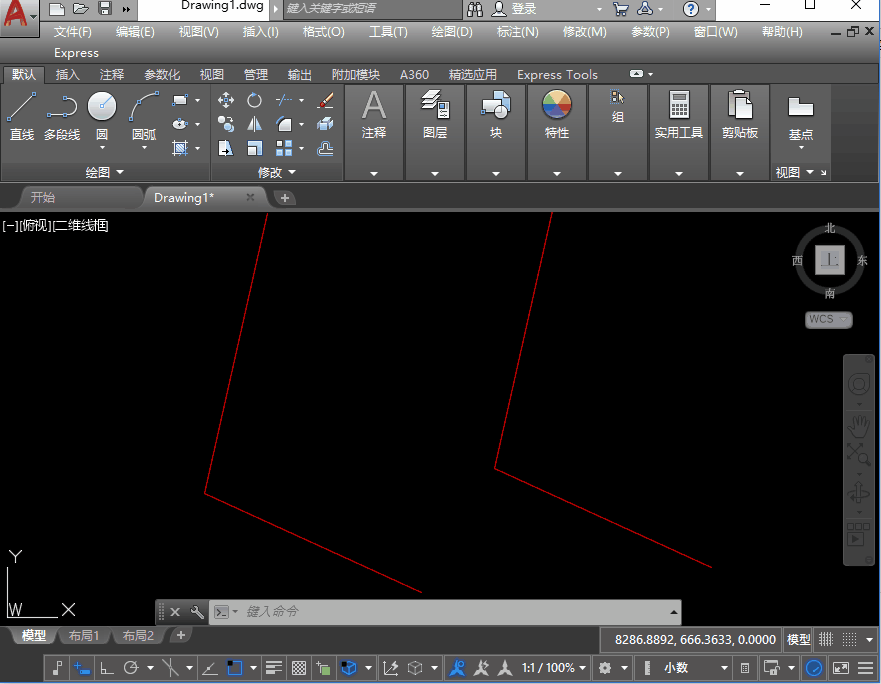Click the 特性 color wheel icon
Viewport: 881px width, 684px height.
(x=557, y=105)
